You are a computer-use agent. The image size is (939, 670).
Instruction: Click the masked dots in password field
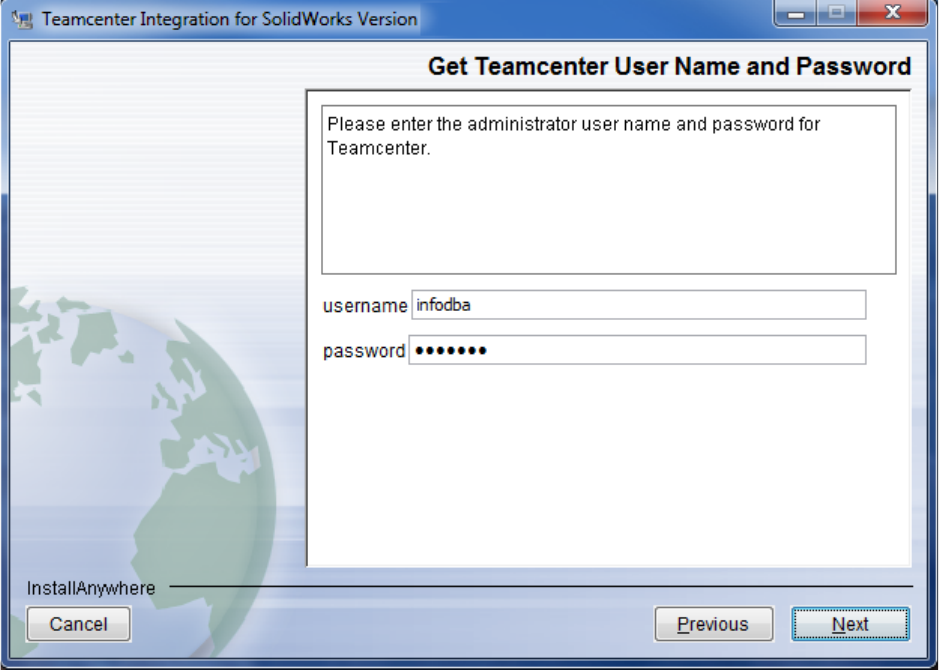450,350
